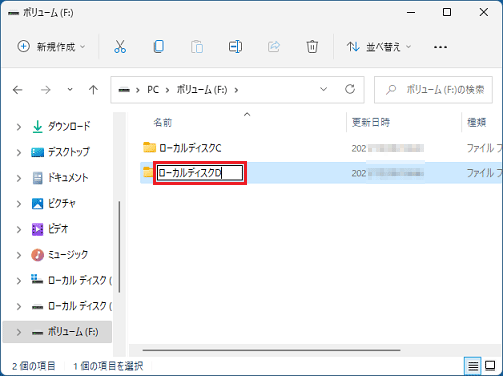Screen dimensions: 503x376
Task: Click the drive icon in address bar
Action: (x=124, y=90)
